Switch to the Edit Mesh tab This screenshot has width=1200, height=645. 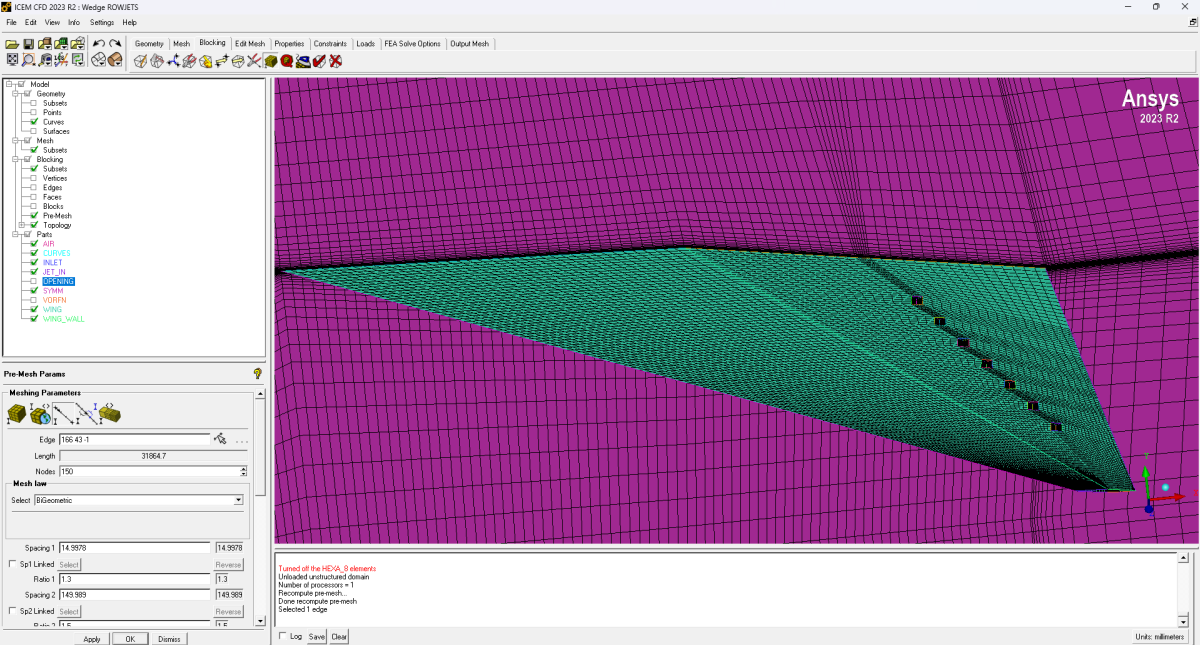tap(250, 44)
